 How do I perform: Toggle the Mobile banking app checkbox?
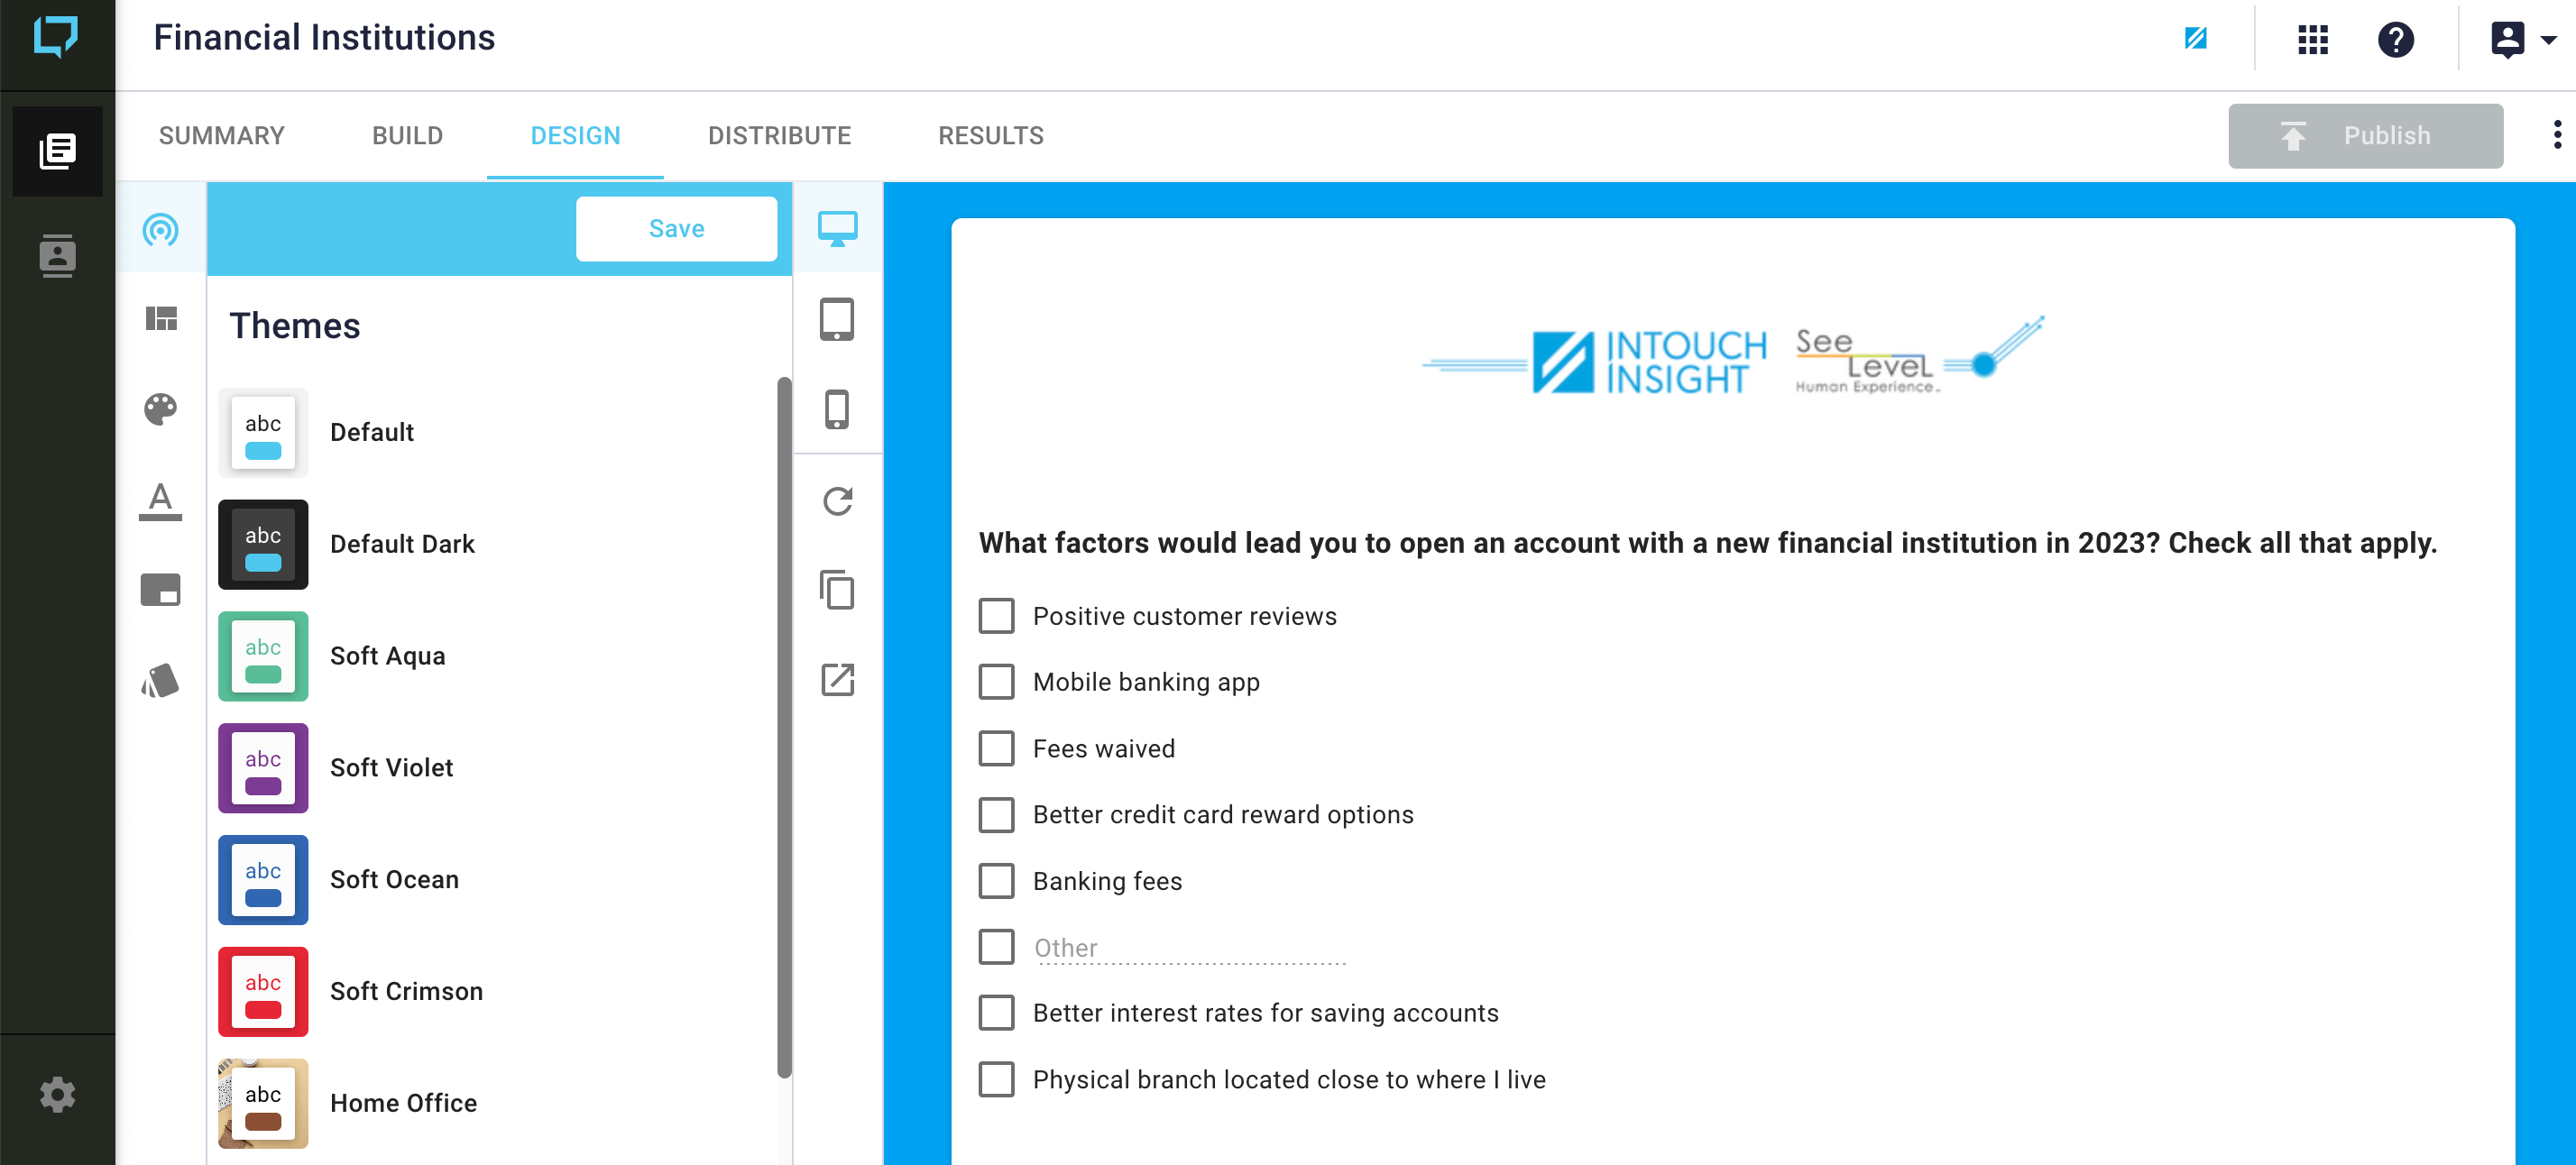[998, 682]
